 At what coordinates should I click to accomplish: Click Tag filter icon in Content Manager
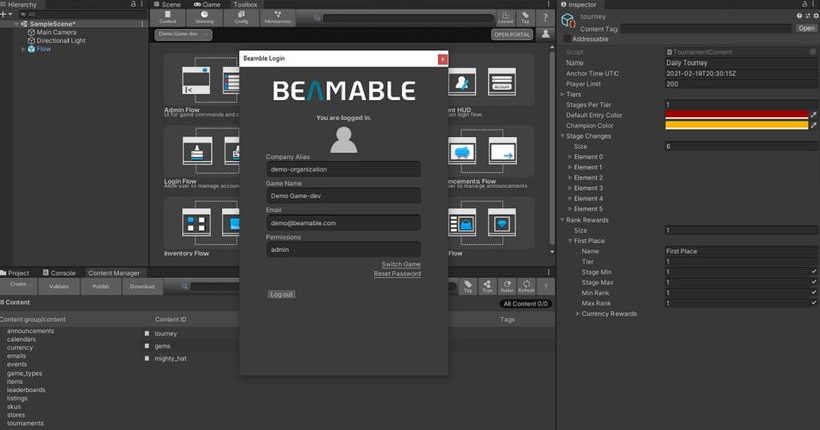[468, 286]
